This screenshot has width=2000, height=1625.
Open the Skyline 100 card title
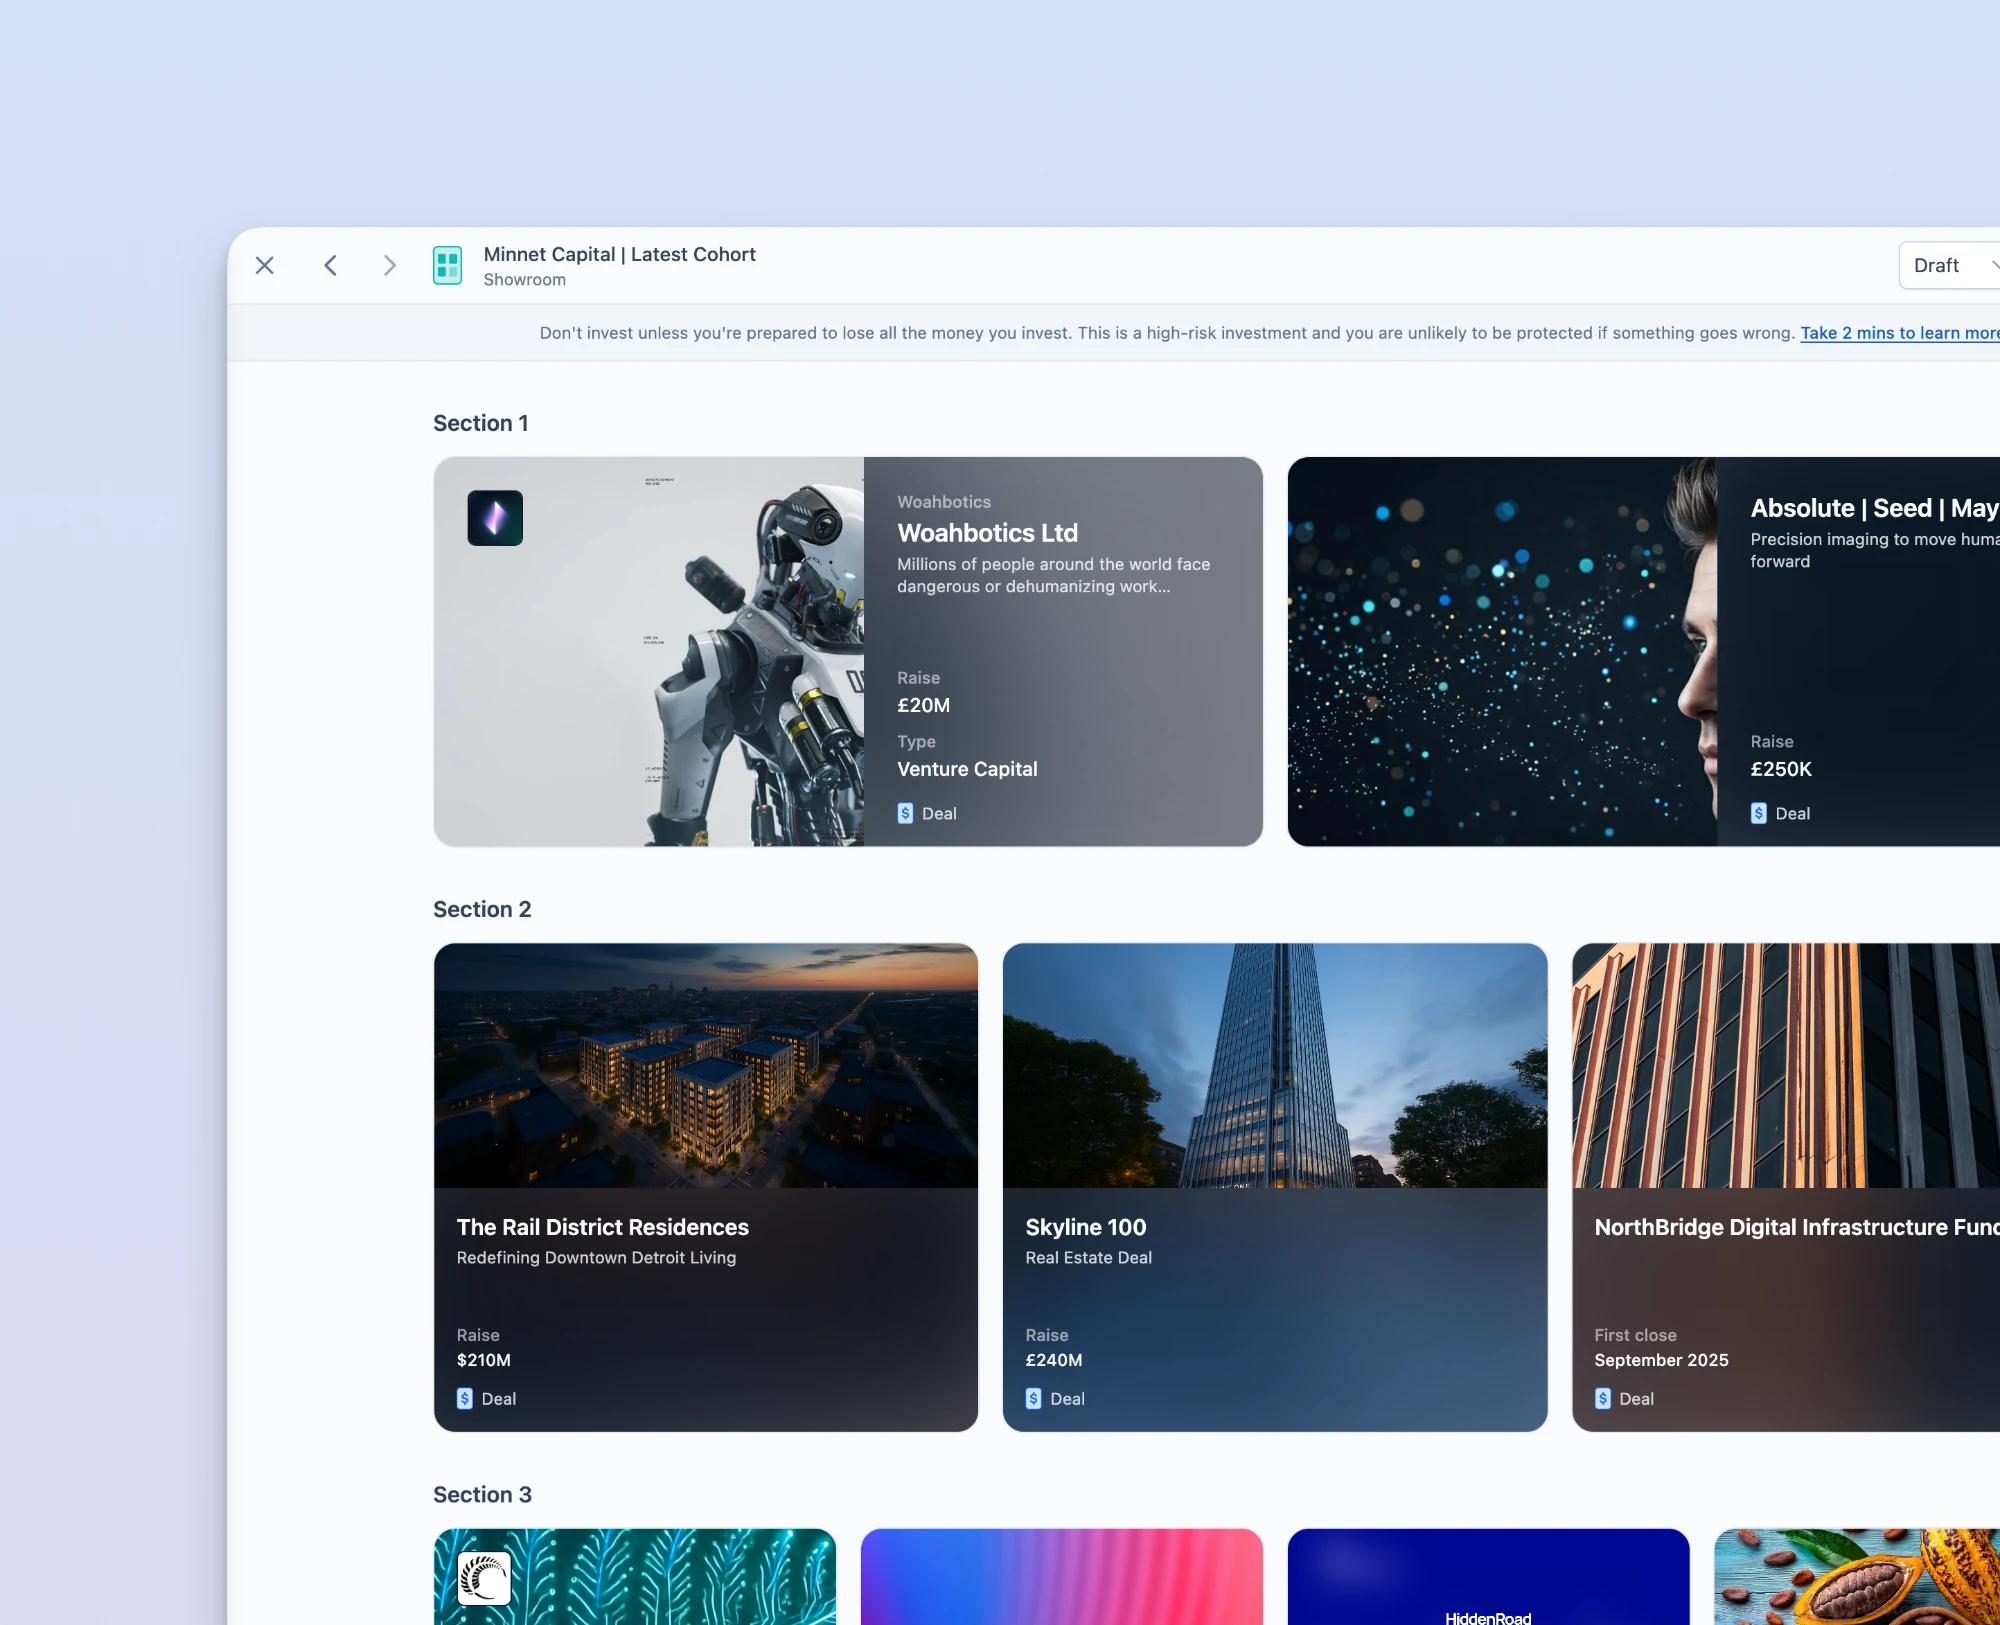tap(1086, 1227)
